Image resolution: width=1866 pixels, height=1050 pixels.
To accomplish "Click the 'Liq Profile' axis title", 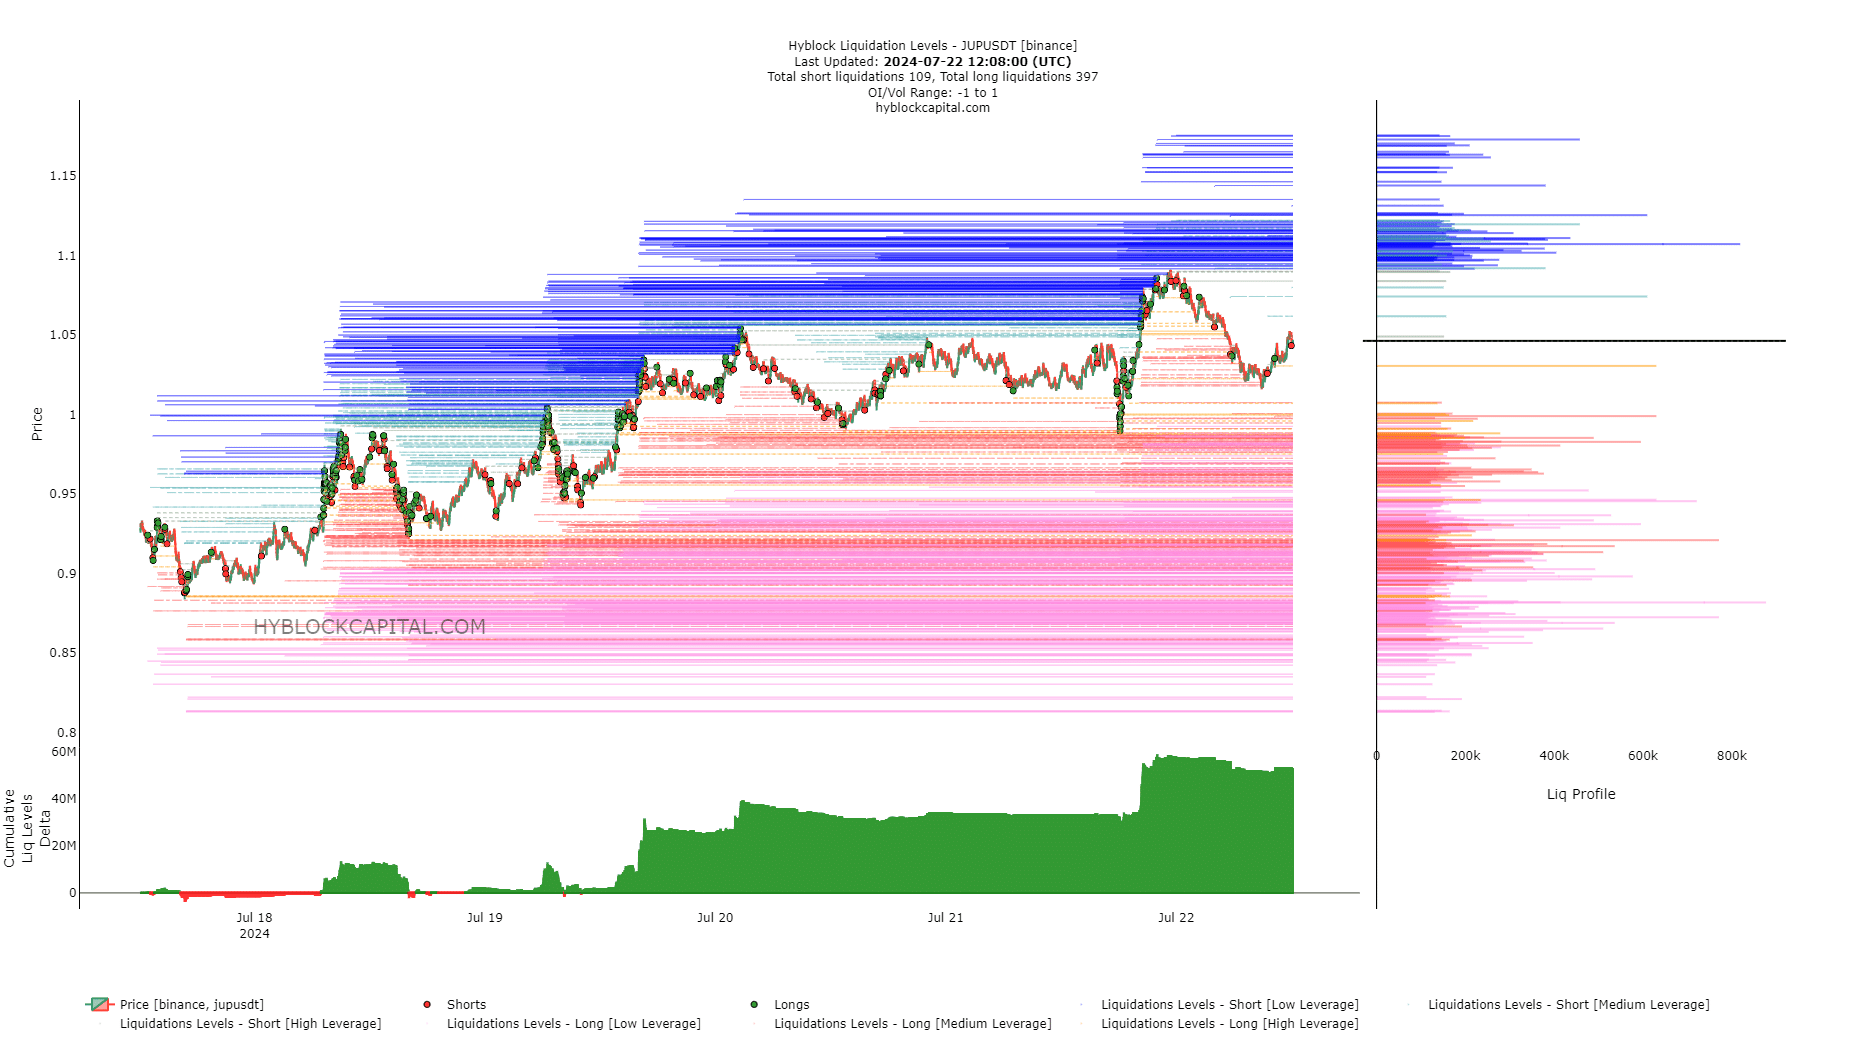I will tap(1581, 794).
